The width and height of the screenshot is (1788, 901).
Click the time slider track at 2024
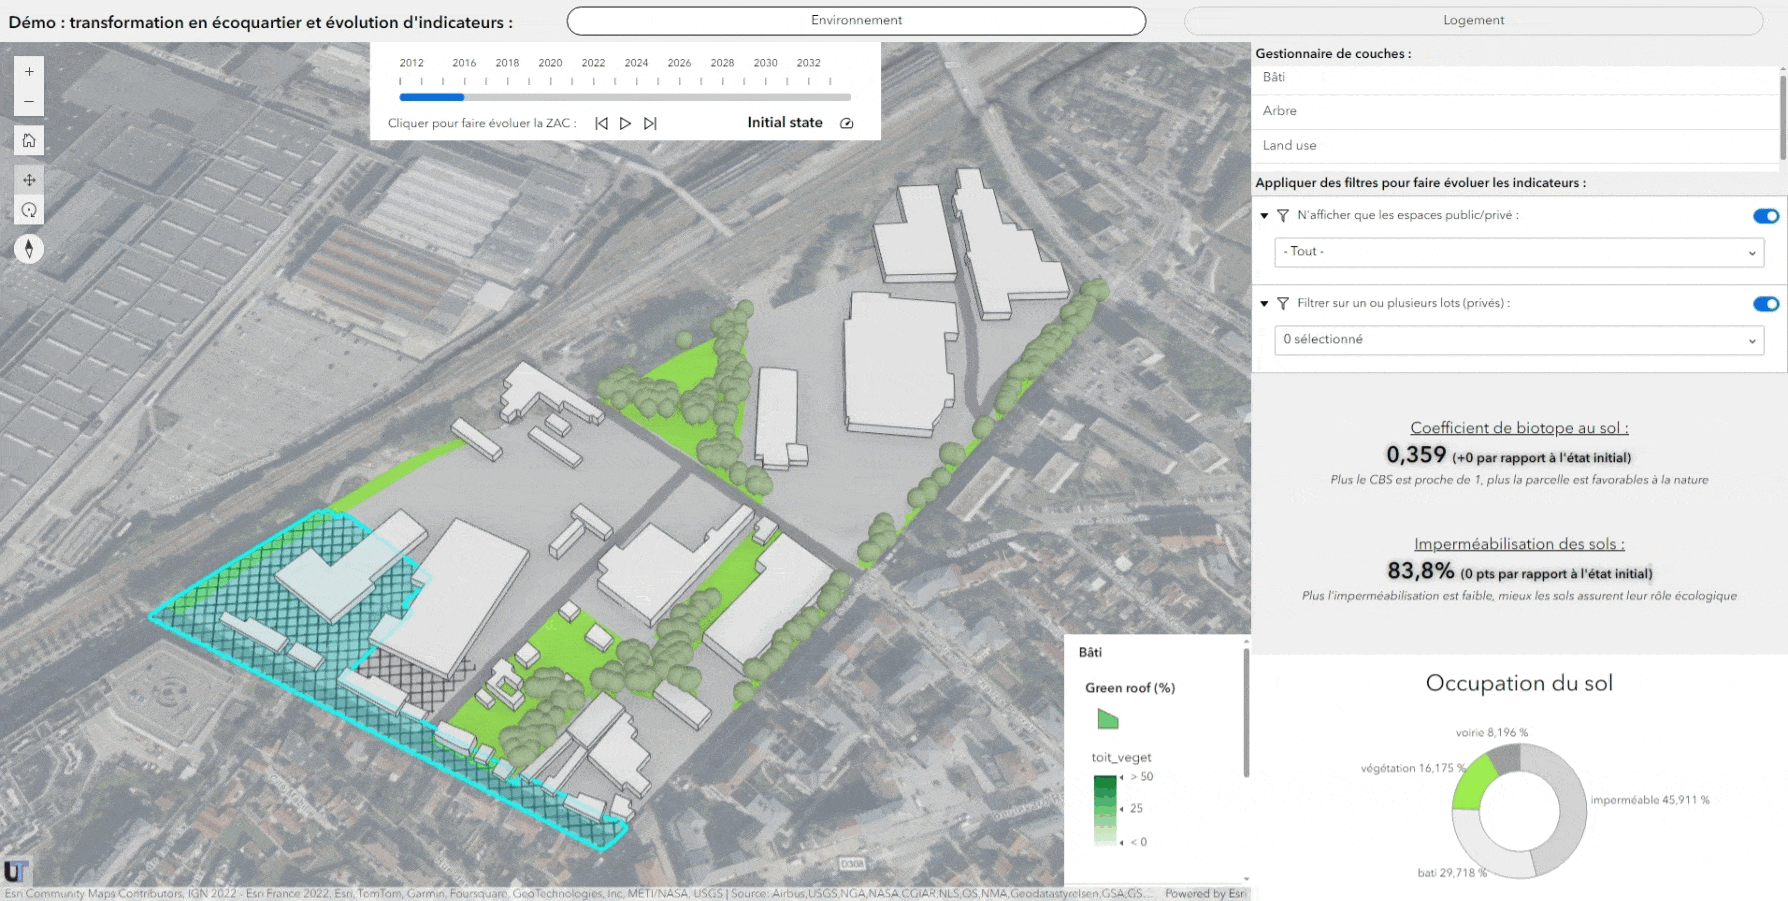tap(636, 97)
